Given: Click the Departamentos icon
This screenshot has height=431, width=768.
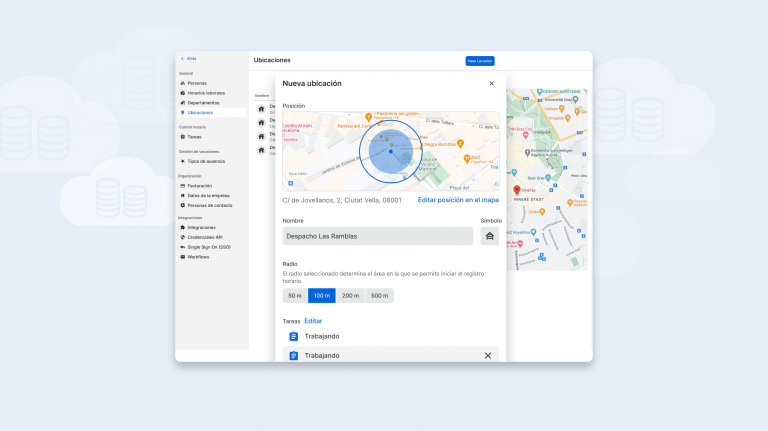Looking at the screenshot, I should [x=183, y=103].
